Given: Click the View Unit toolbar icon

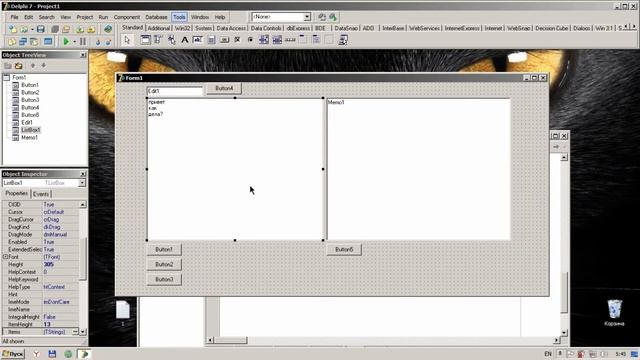Looking at the screenshot, I should 12,42.
